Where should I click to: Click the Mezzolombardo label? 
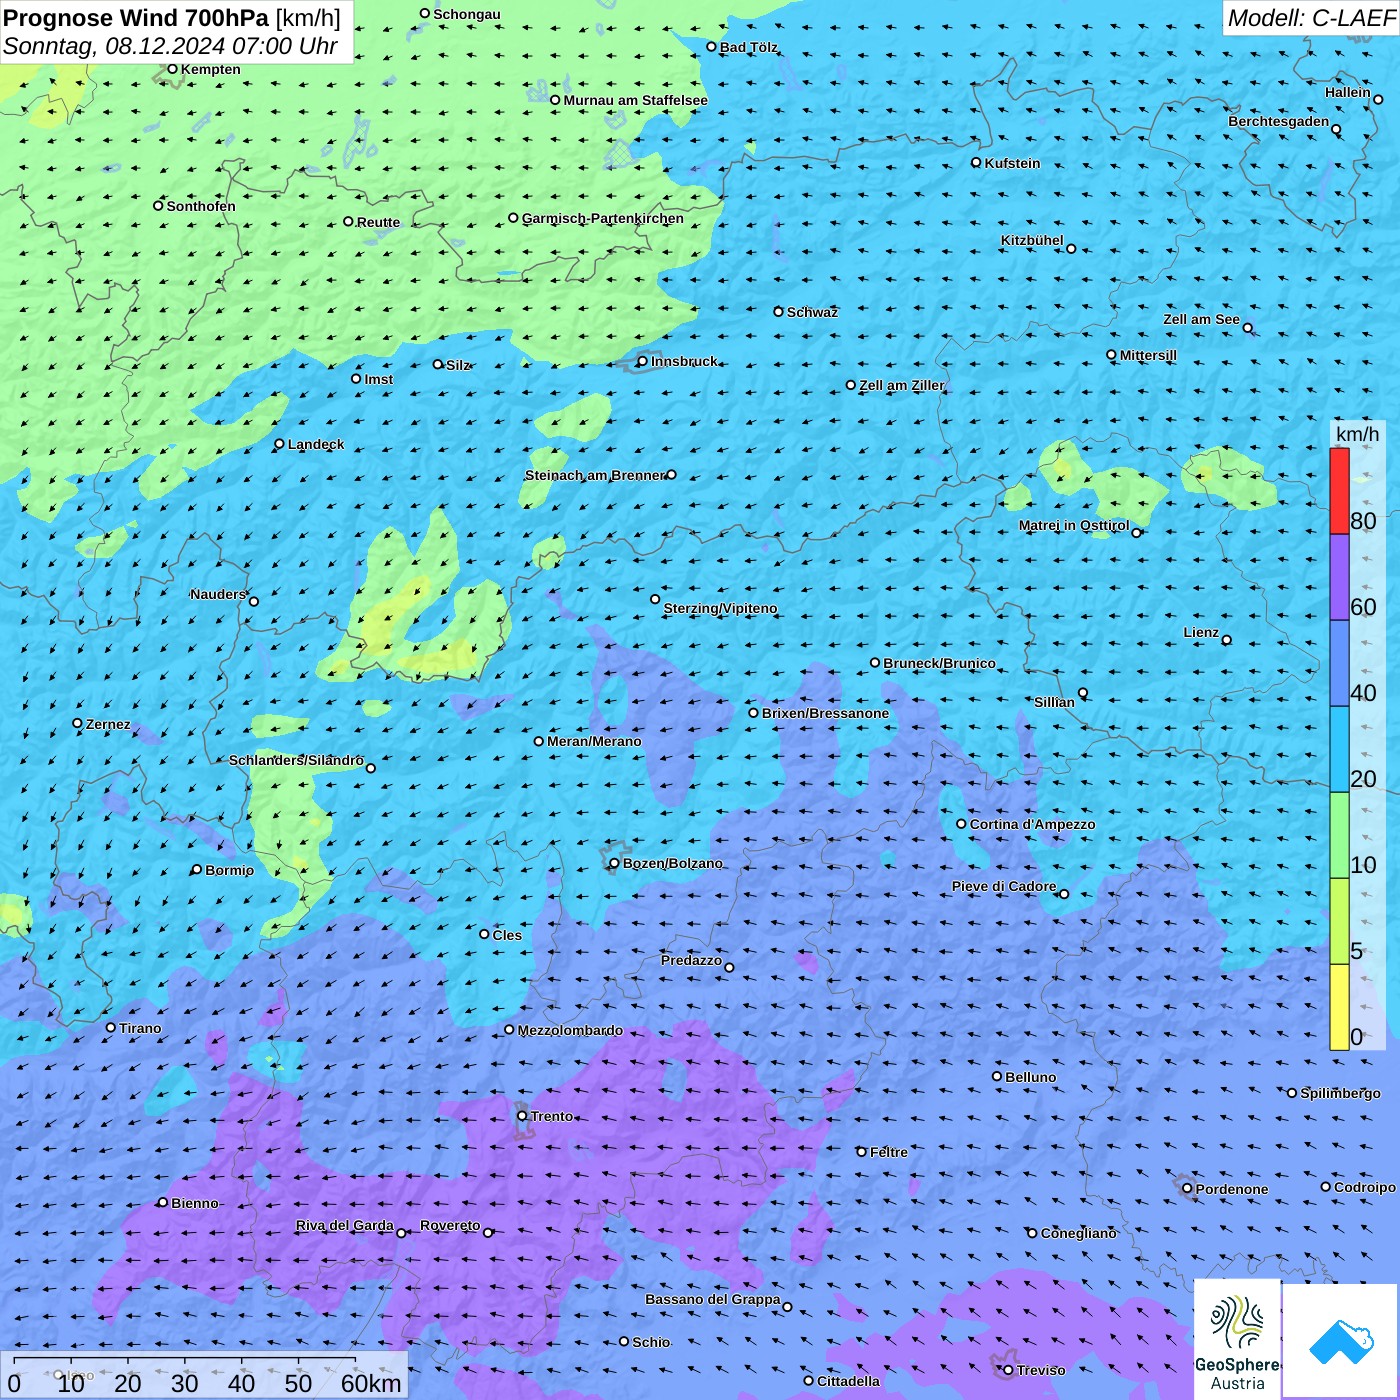(570, 1030)
